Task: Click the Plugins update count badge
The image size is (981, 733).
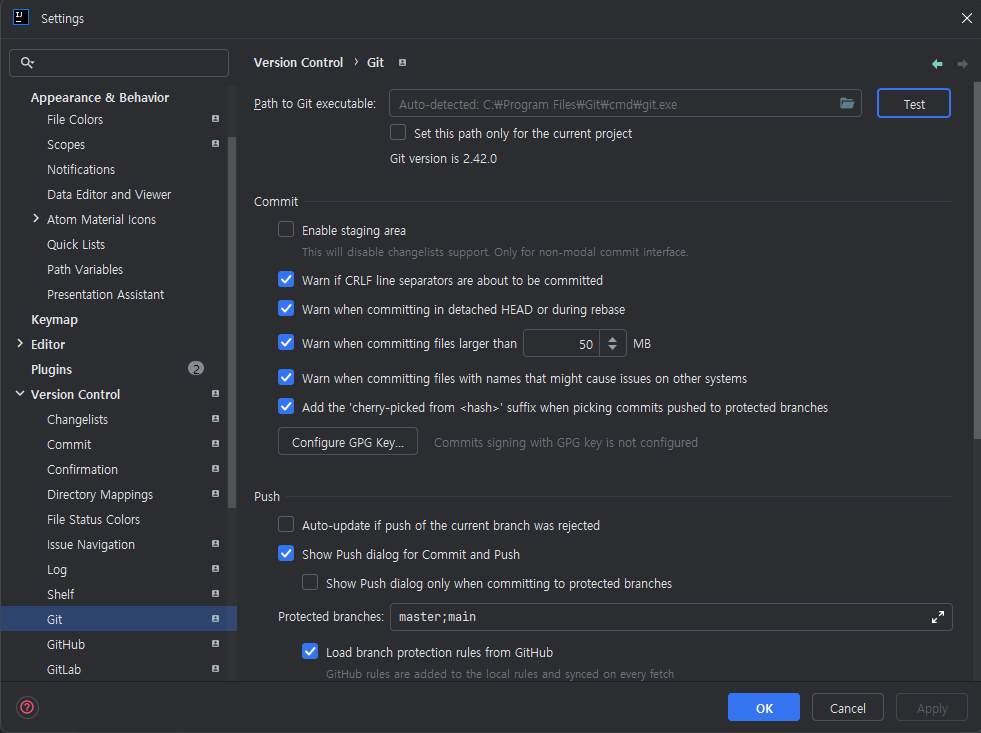Action: pos(196,368)
